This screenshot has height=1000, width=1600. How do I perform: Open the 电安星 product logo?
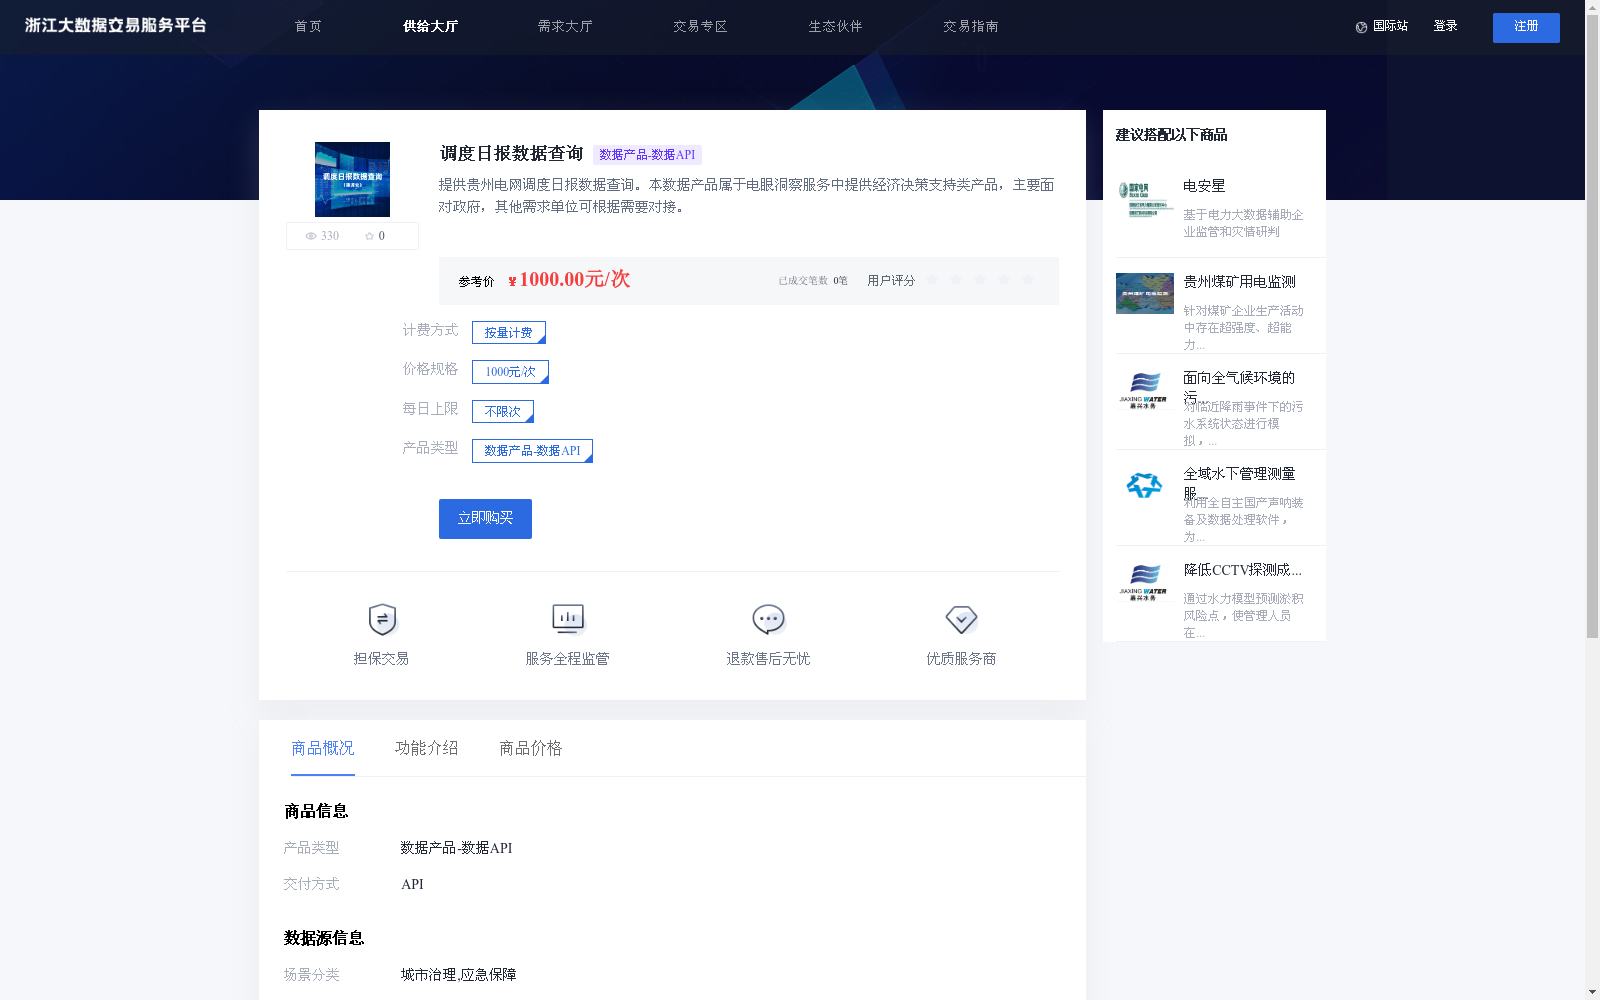pyautogui.click(x=1145, y=198)
